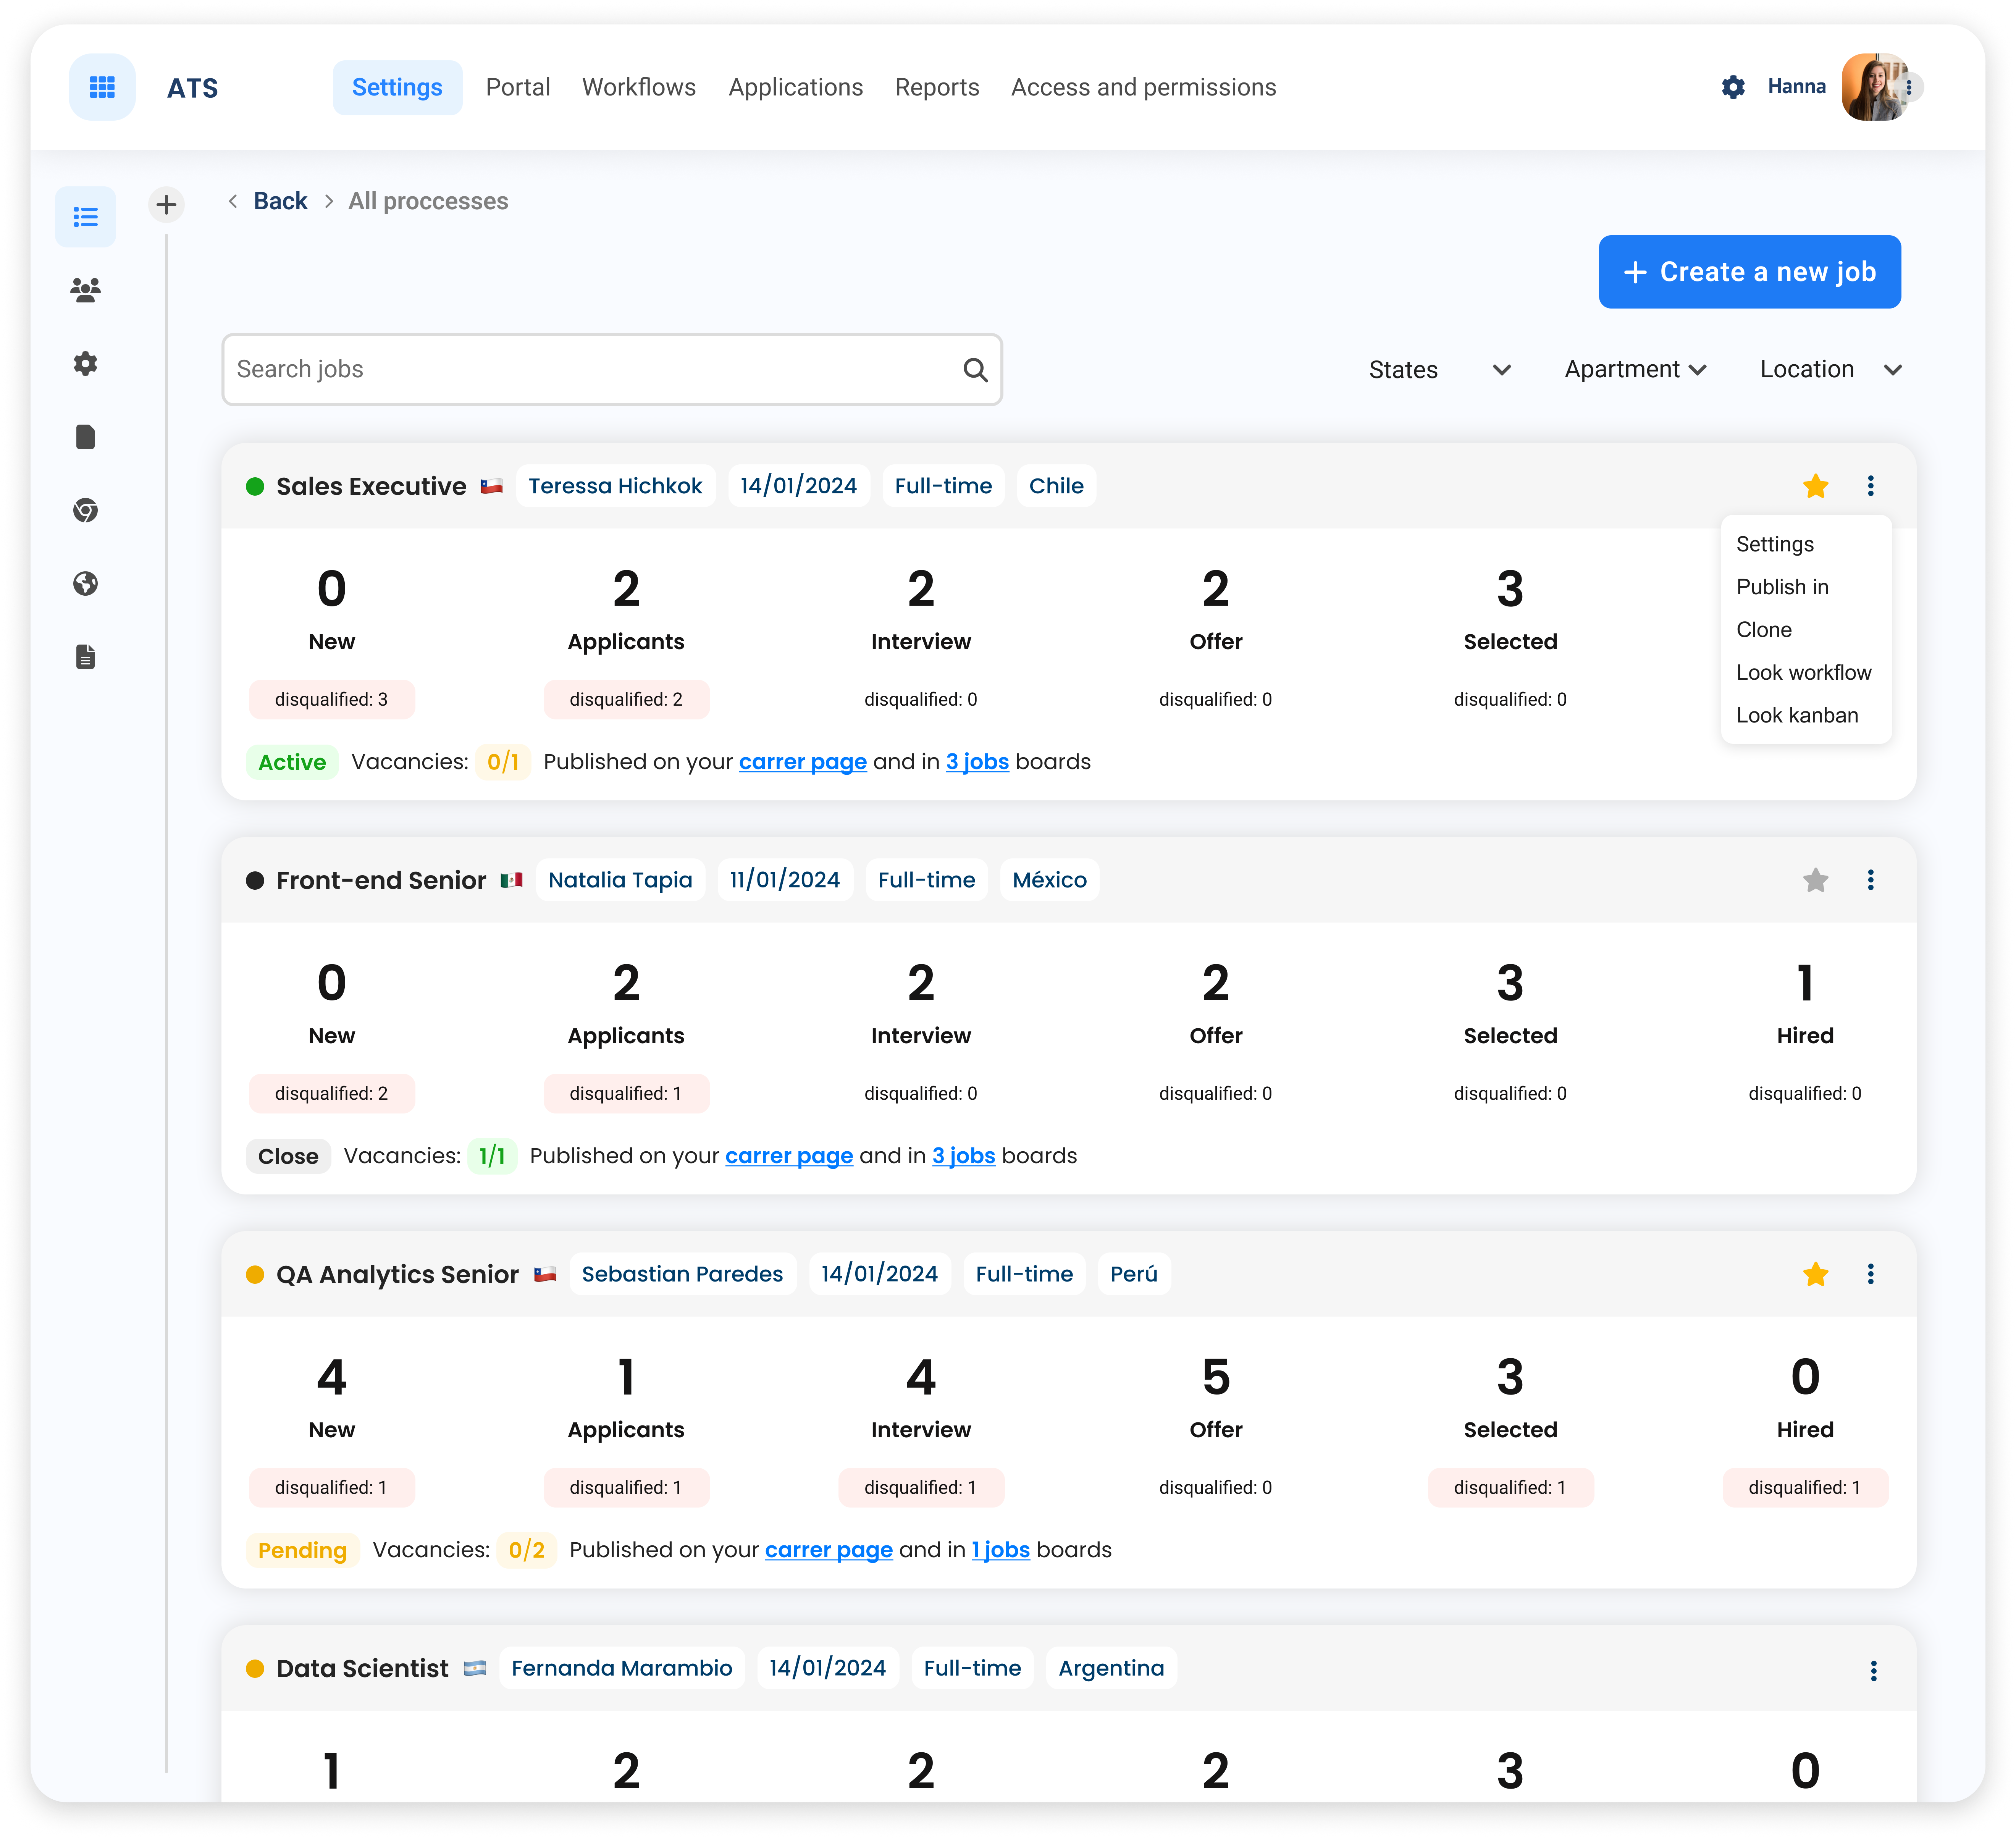2016x1839 pixels.
Task: Click the Sebastian Paredes recruiter tag
Action: (683, 1274)
